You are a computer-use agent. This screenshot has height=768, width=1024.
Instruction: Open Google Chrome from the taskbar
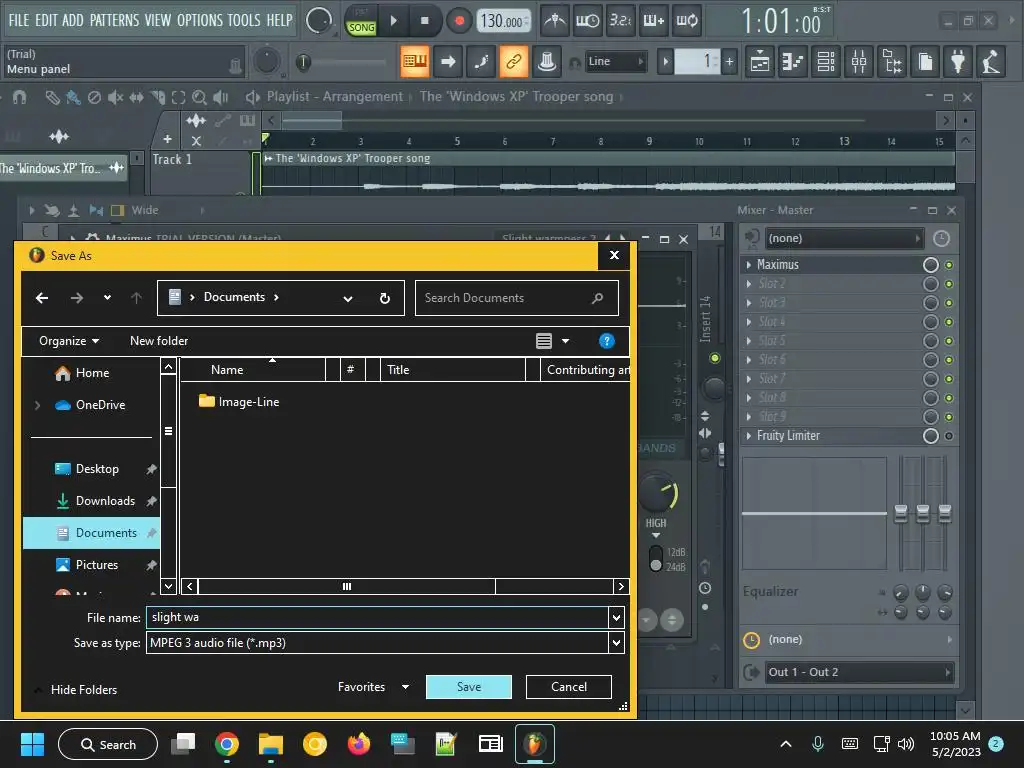(x=226, y=744)
